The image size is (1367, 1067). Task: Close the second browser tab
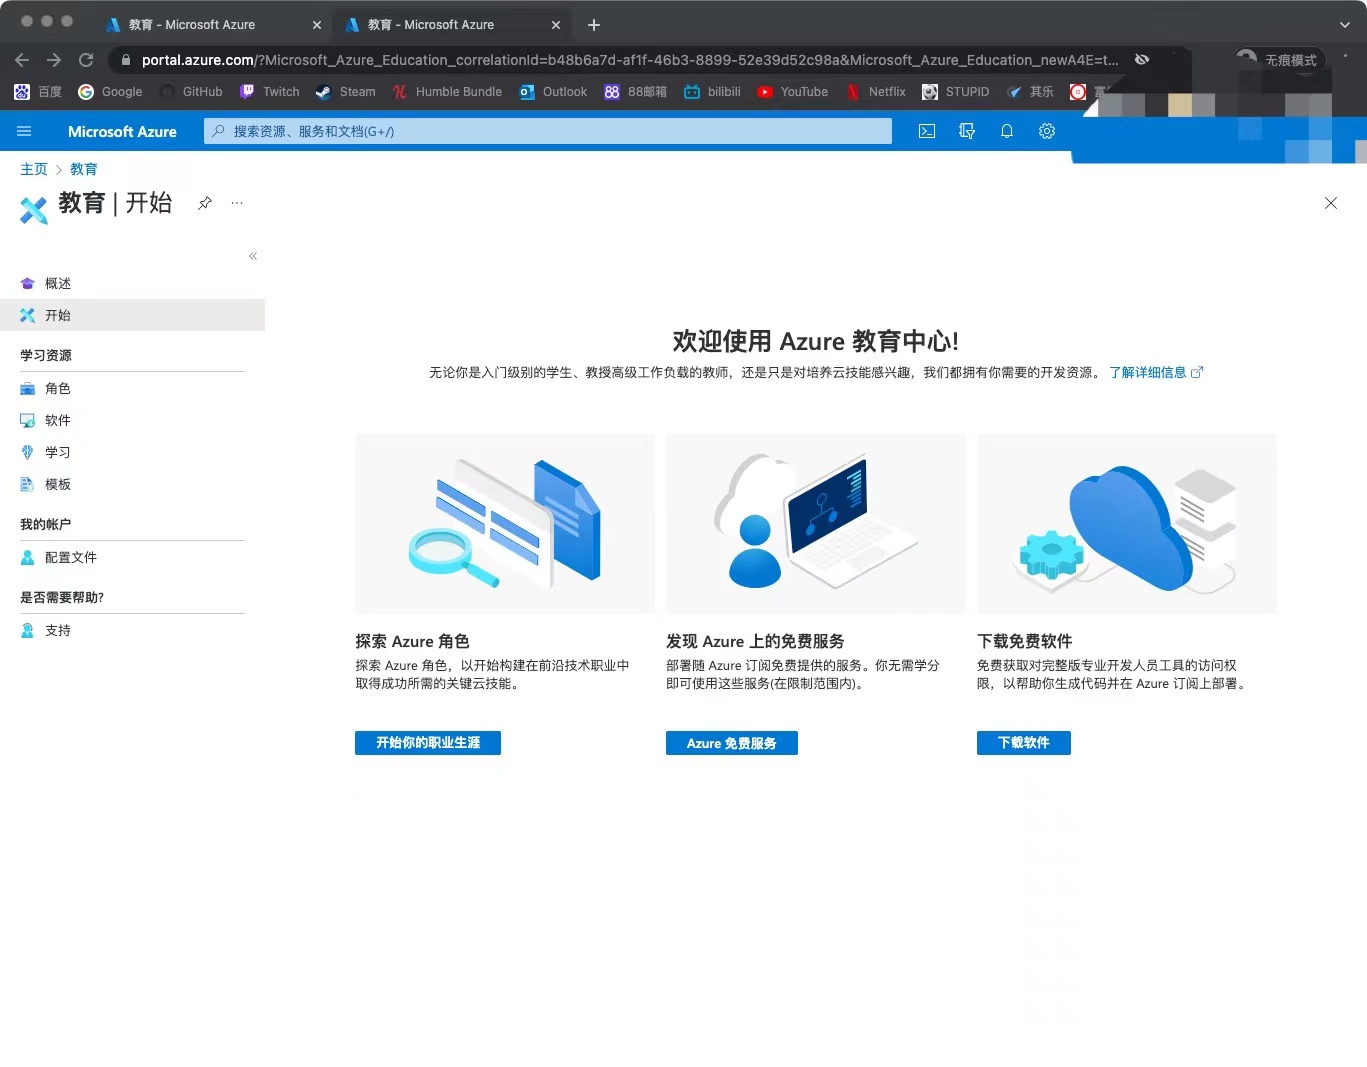[x=556, y=25]
